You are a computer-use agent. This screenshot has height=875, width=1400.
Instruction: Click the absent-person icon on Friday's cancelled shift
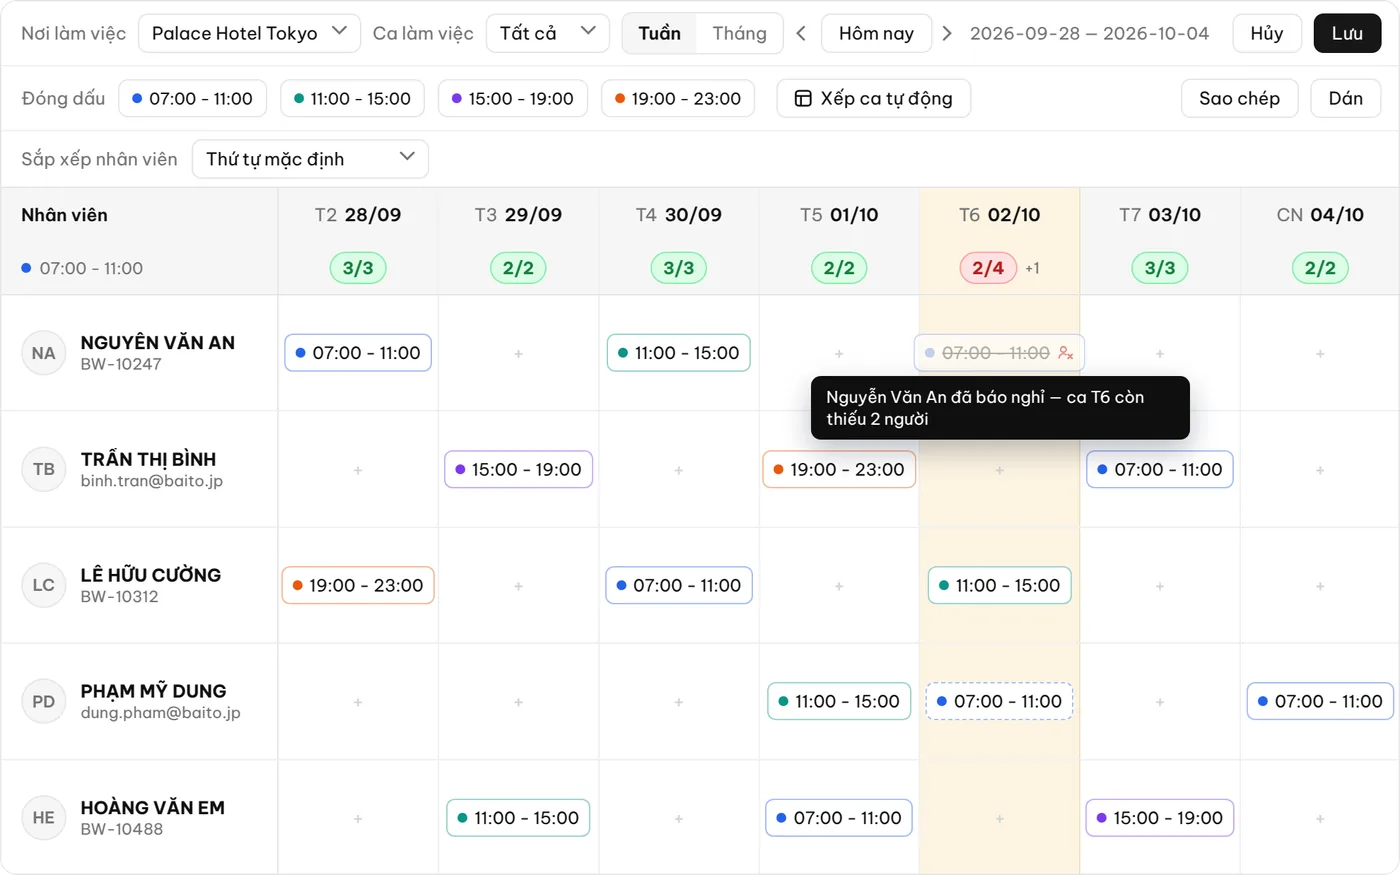point(1066,353)
